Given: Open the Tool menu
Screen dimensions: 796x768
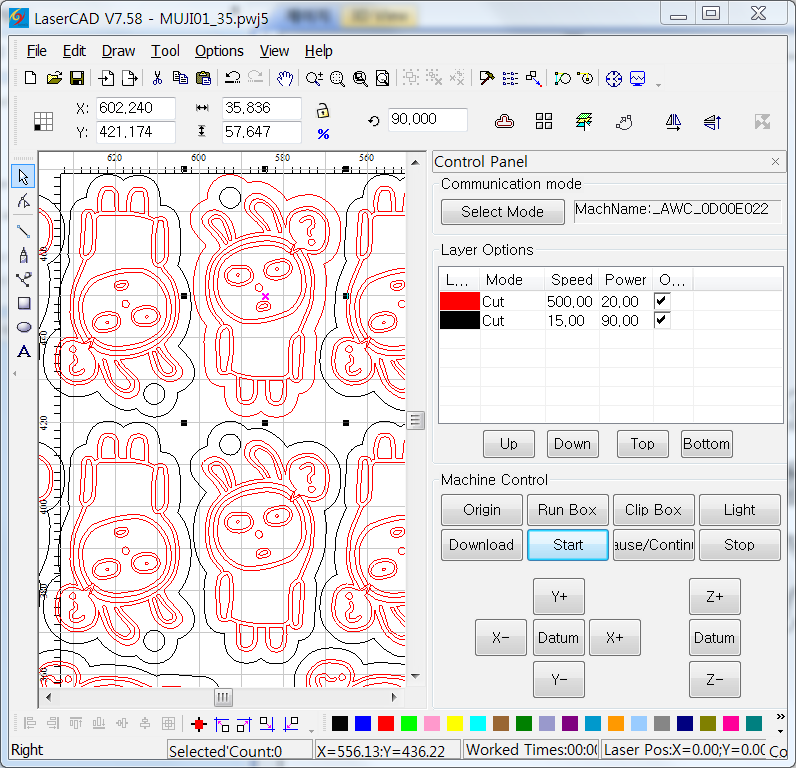Looking at the screenshot, I should tap(165, 51).
